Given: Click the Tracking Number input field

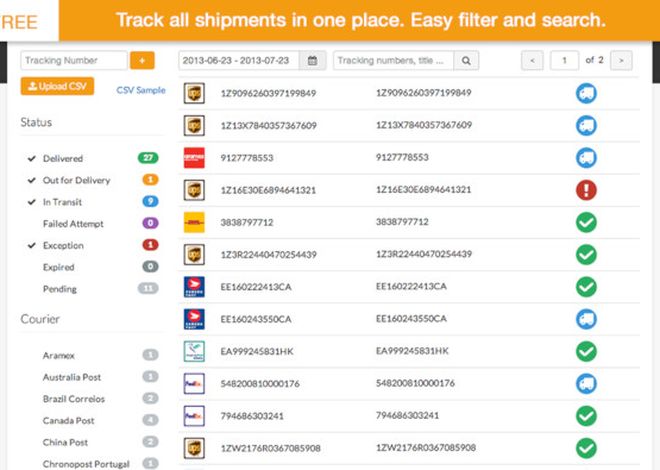Looking at the screenshot, I should [x=74, y=61].
